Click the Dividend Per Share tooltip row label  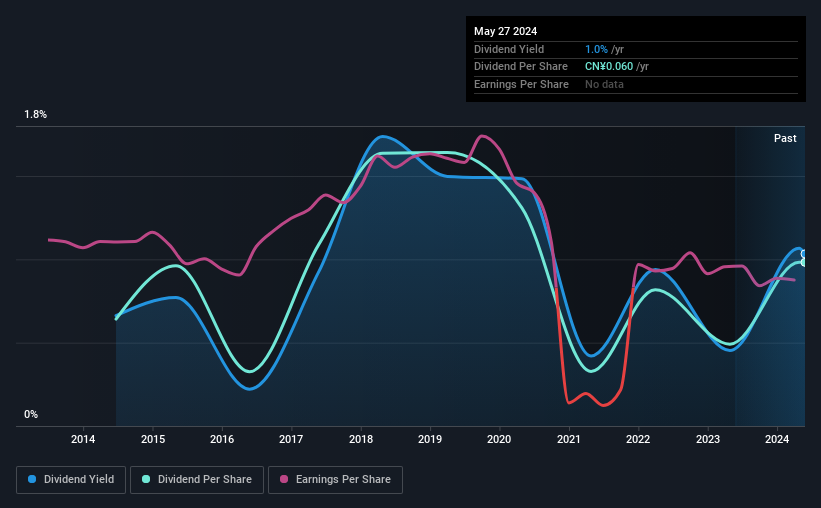point(520,67)
